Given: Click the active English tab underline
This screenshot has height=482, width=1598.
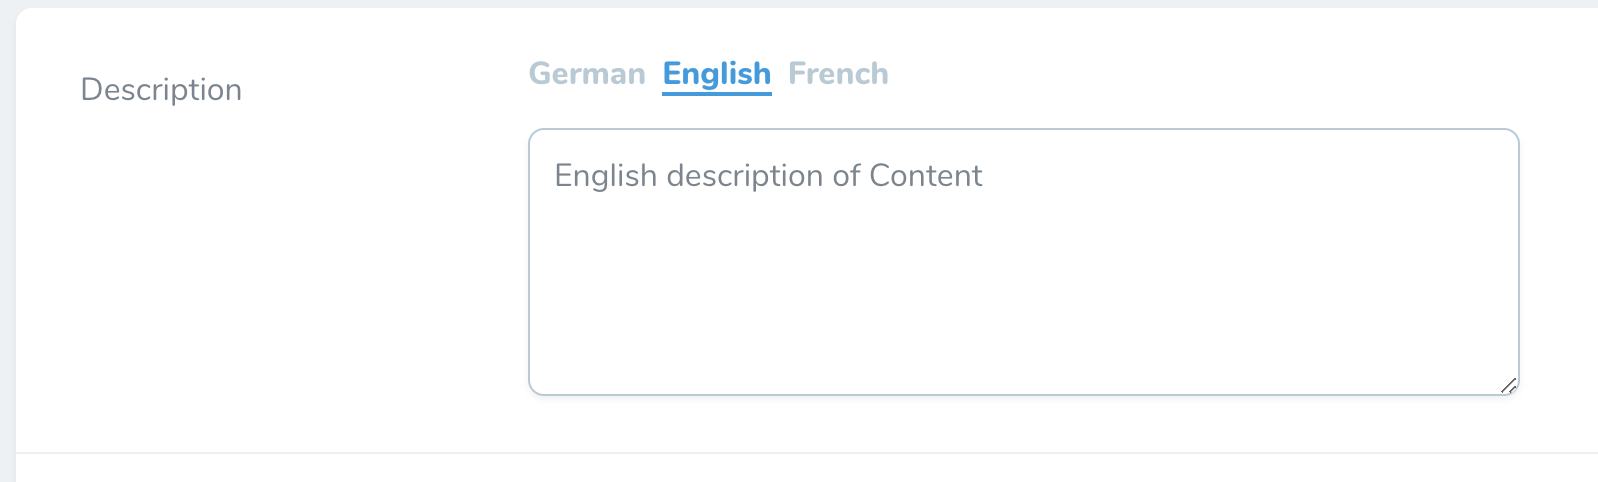Looking at the screenshot, I should pyautogui.click(x=717, y=93).
